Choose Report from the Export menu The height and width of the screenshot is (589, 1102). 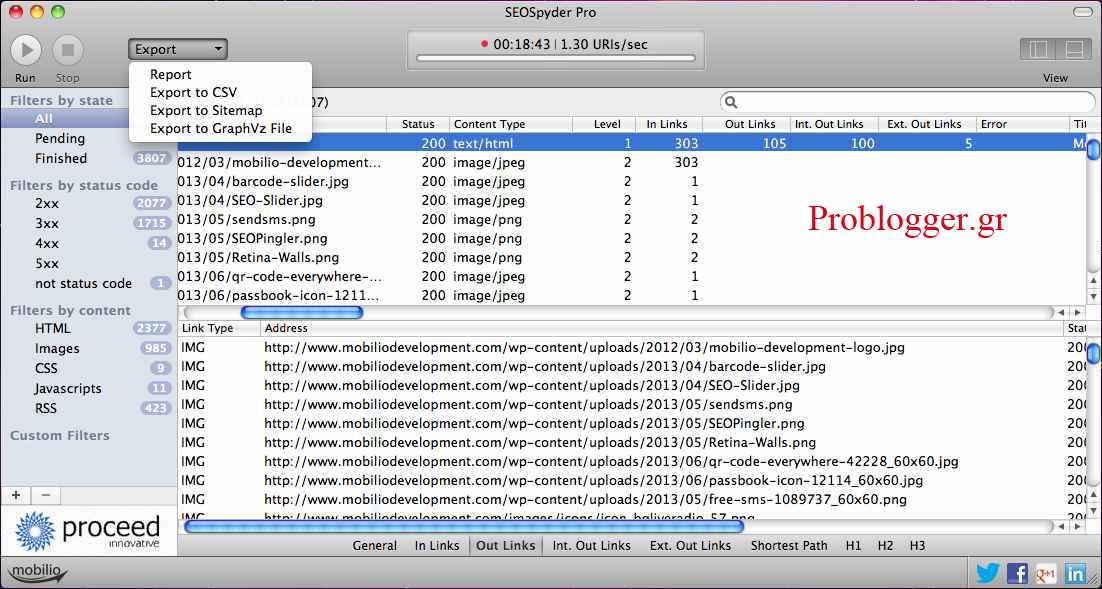point(171,75)
